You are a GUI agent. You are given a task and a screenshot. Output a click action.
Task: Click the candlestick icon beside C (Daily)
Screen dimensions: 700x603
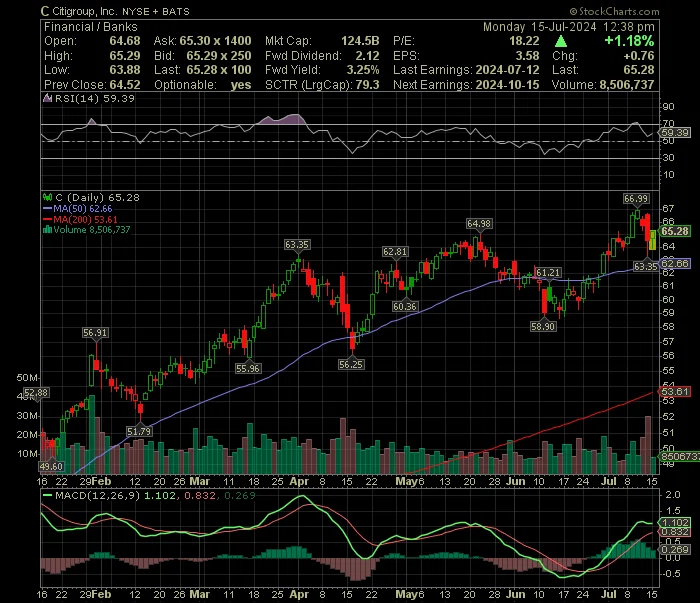point(47,197)
